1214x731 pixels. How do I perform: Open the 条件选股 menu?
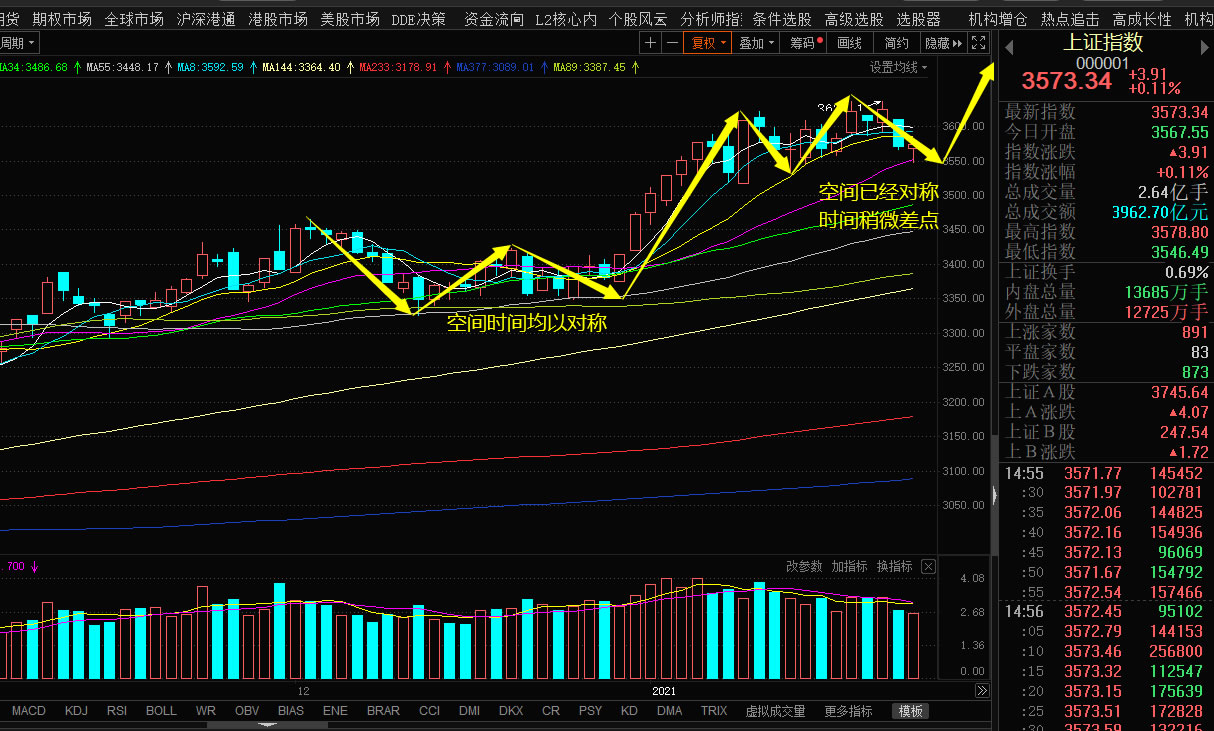pos(782,19)
